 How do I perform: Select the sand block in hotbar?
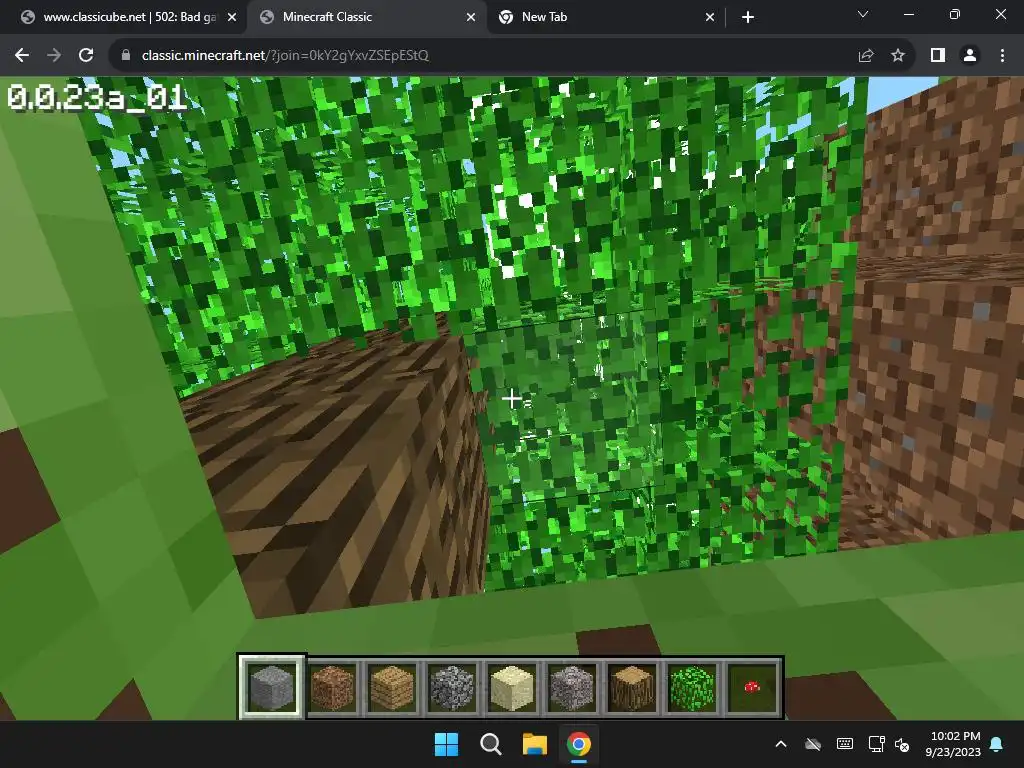[x=512, y=688]
